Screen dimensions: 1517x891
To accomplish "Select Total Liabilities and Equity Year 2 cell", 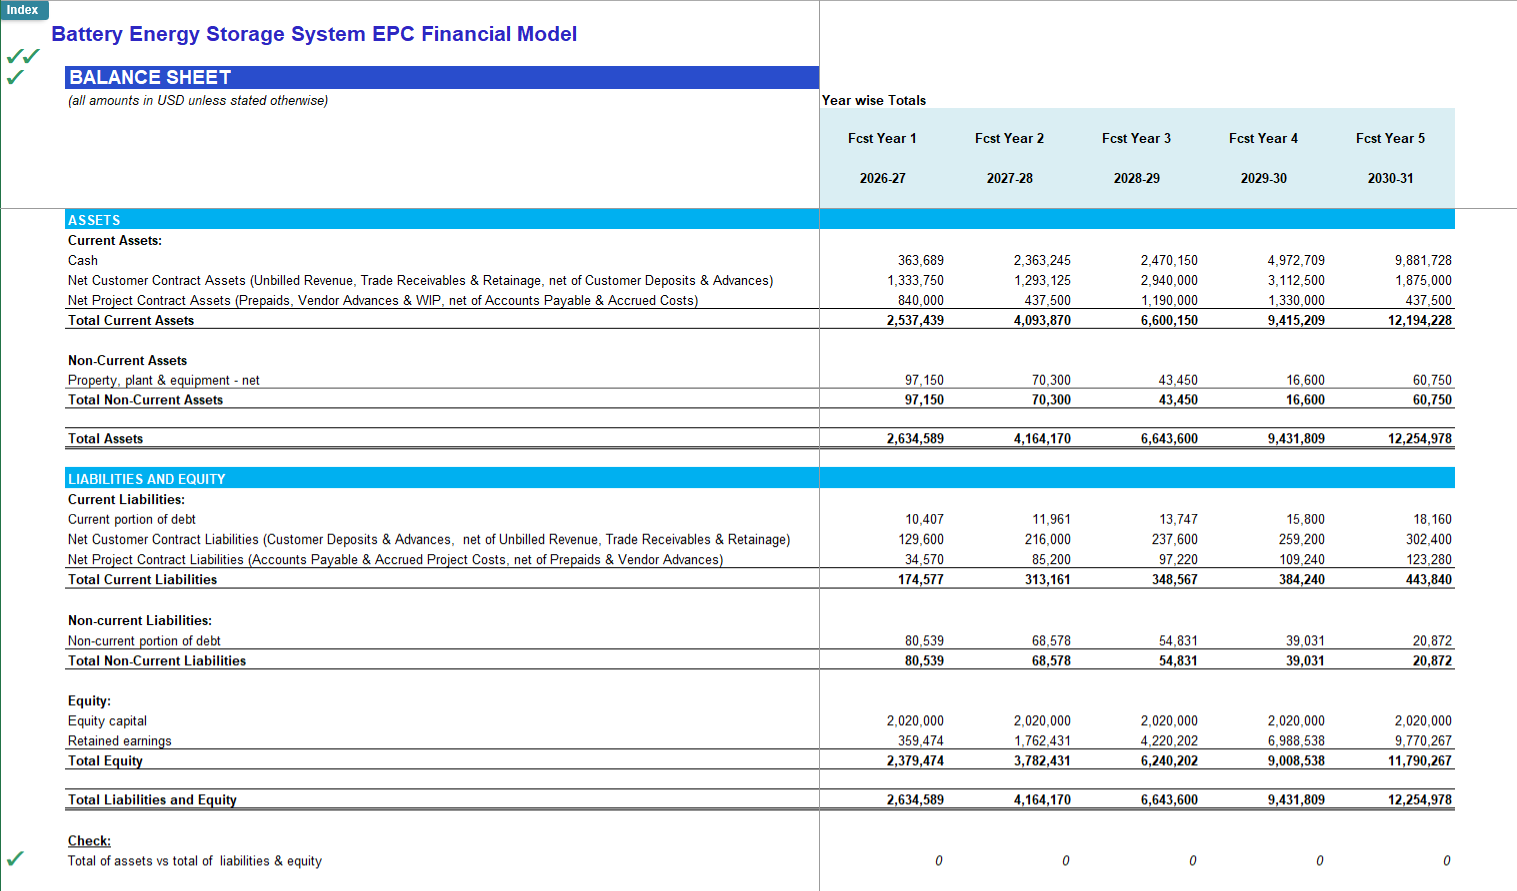I will pyautogui.click(x=1042, y=799).
